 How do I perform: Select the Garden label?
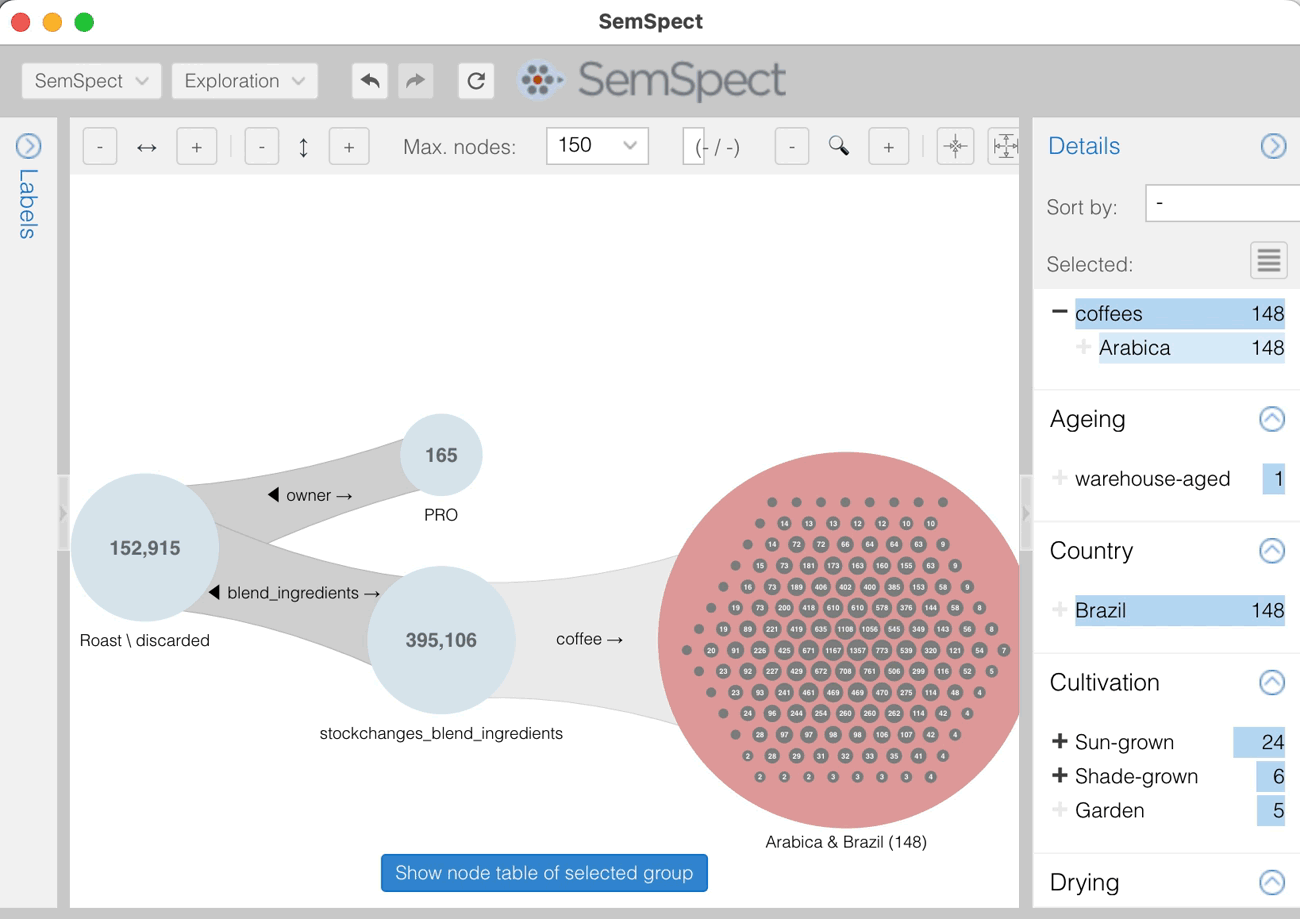tap(1109, 810)
